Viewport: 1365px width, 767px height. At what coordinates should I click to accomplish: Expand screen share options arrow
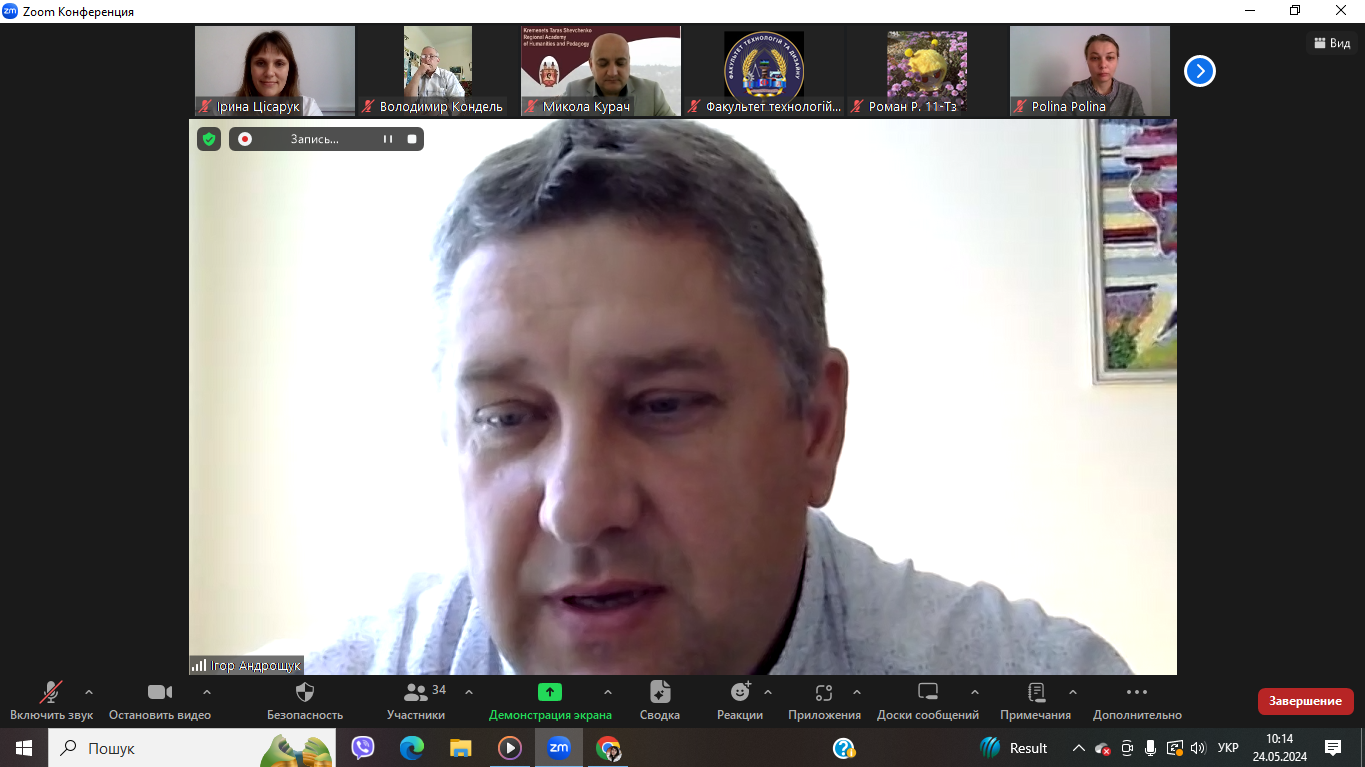point(608,692)
